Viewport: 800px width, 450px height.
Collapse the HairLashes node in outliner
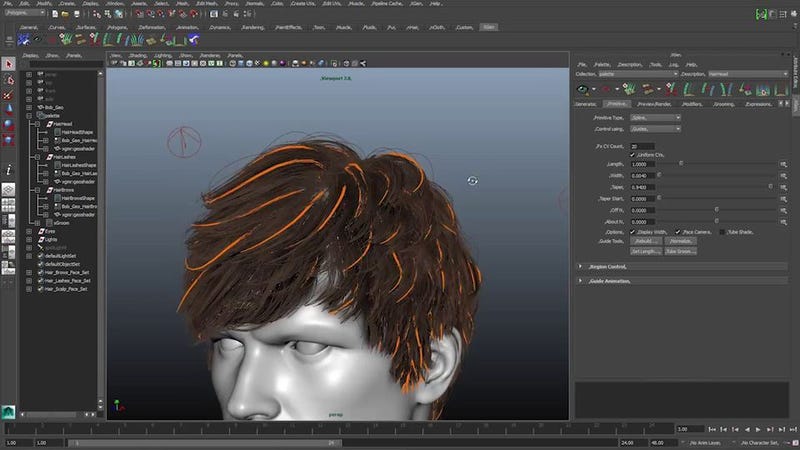coord(37,157)
